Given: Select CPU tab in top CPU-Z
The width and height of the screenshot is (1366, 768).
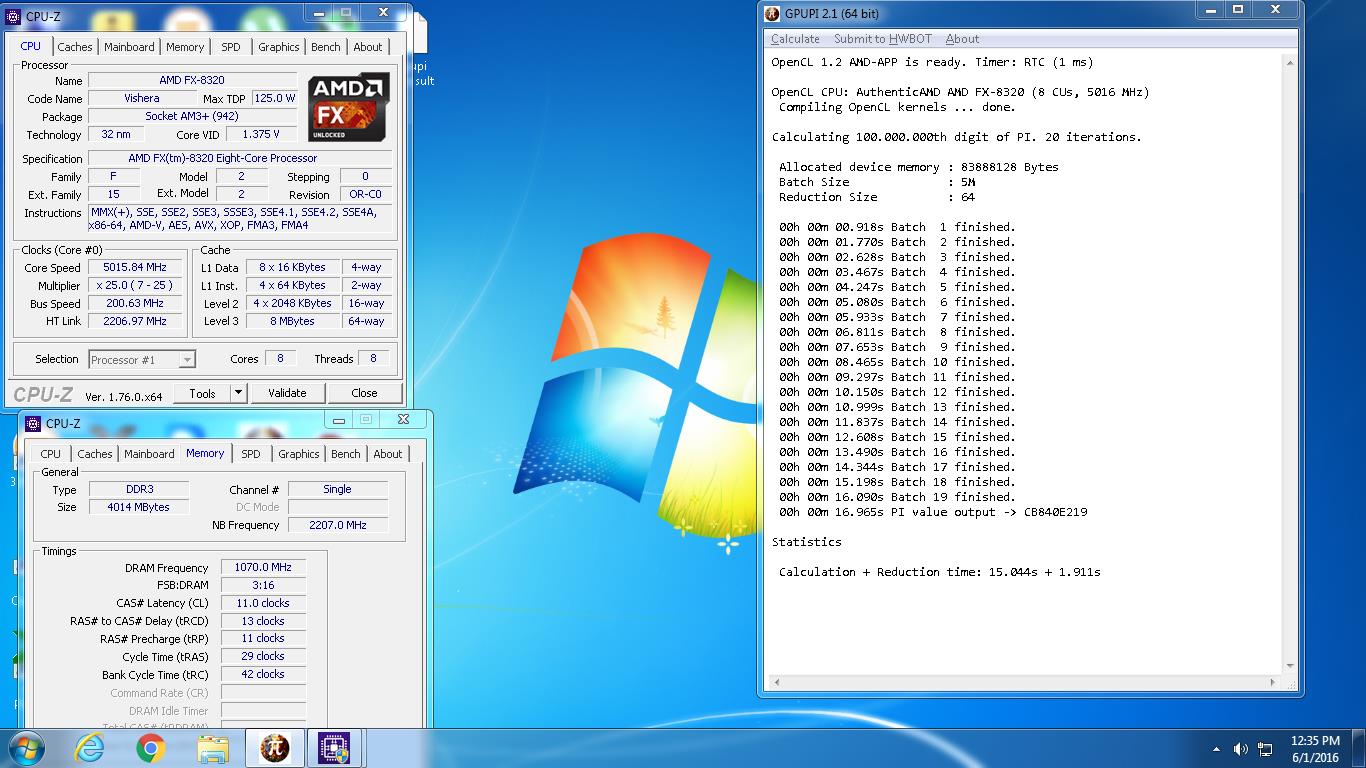Looking at the screenshot, I should point(31,46).
